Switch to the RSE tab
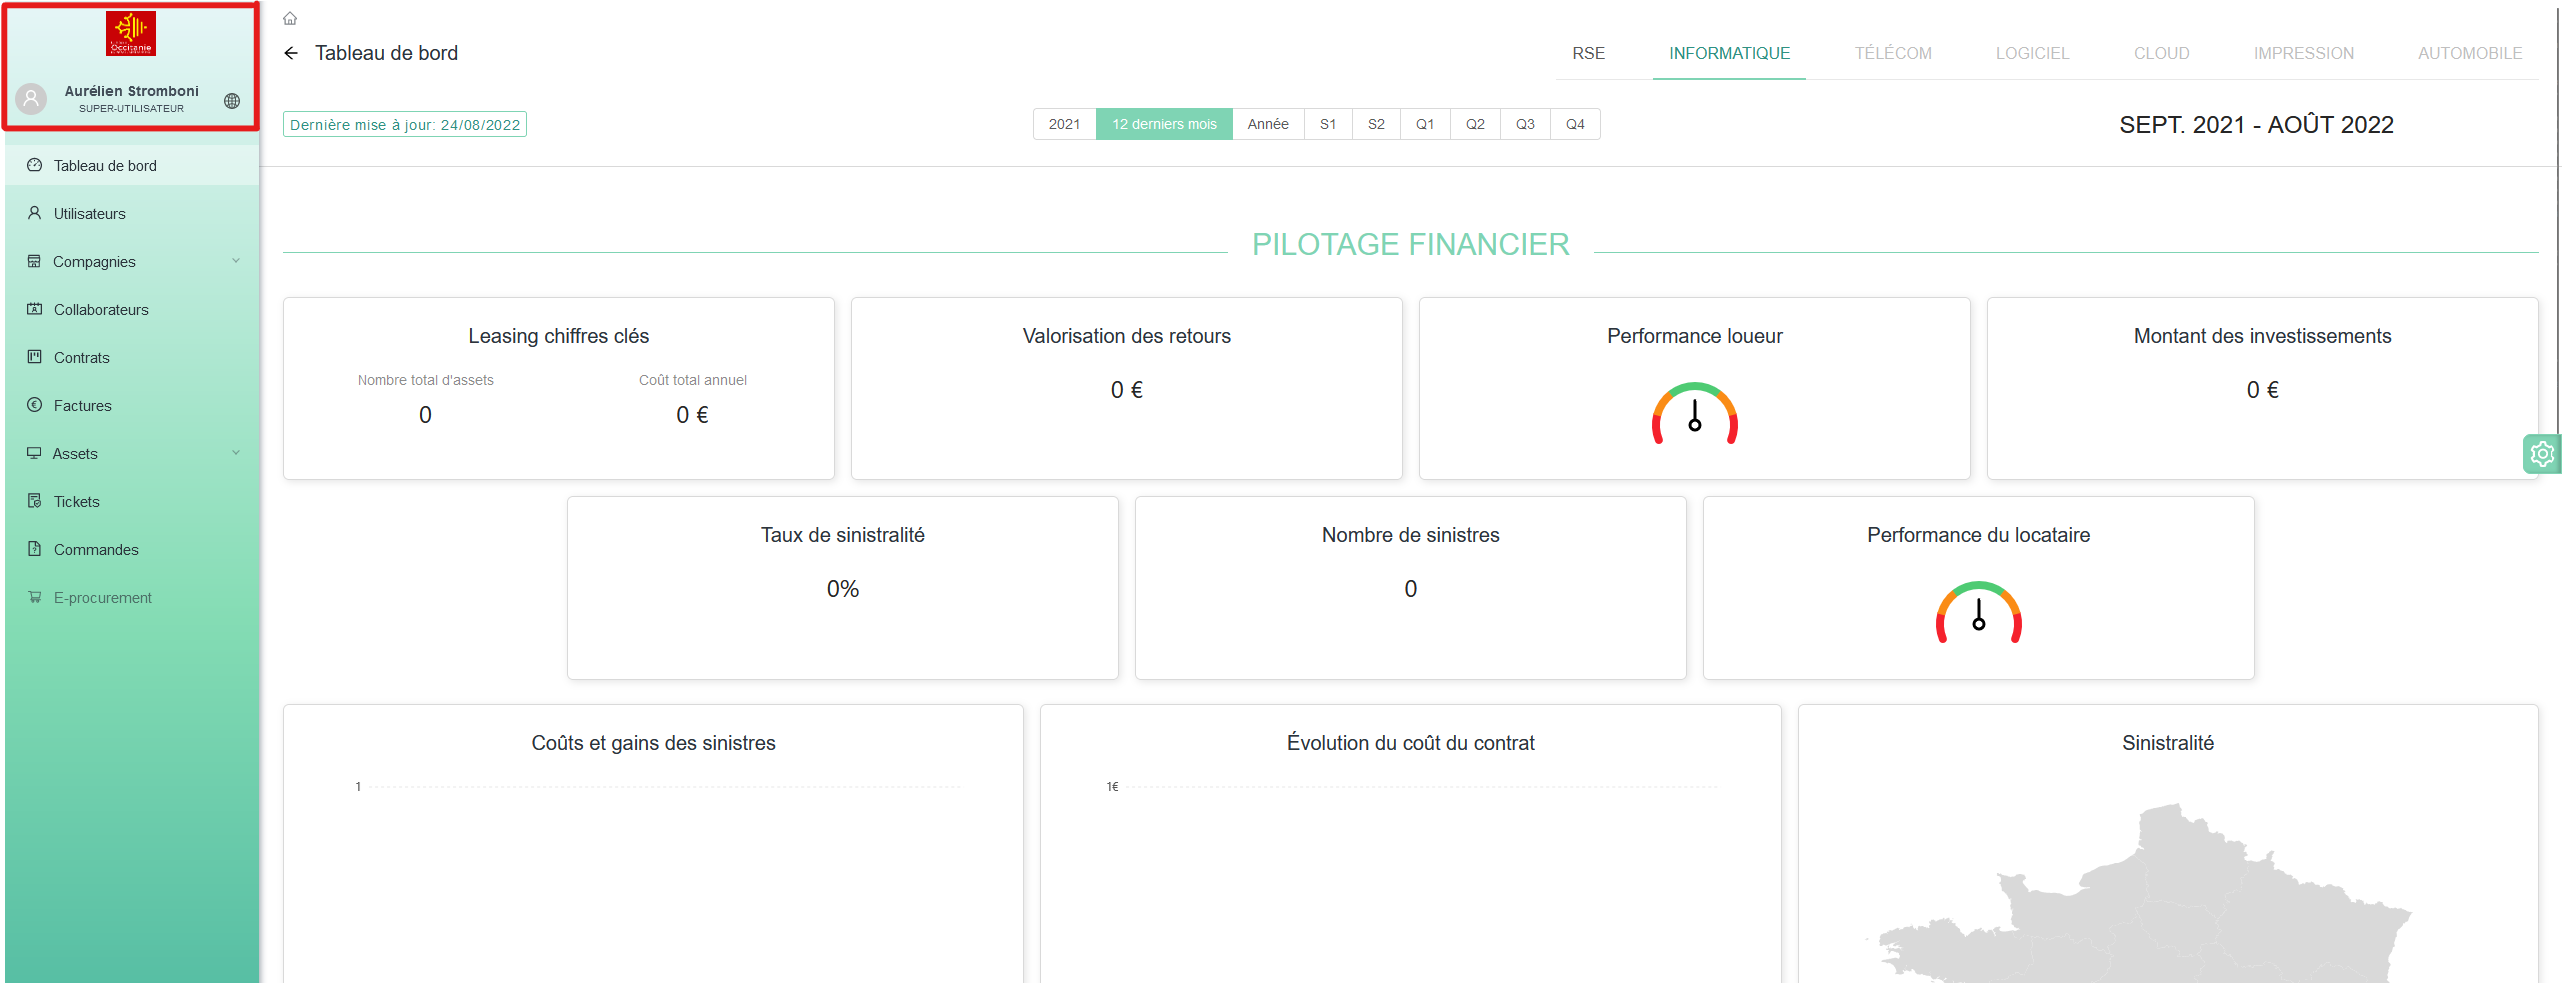 click(1587, 53)
